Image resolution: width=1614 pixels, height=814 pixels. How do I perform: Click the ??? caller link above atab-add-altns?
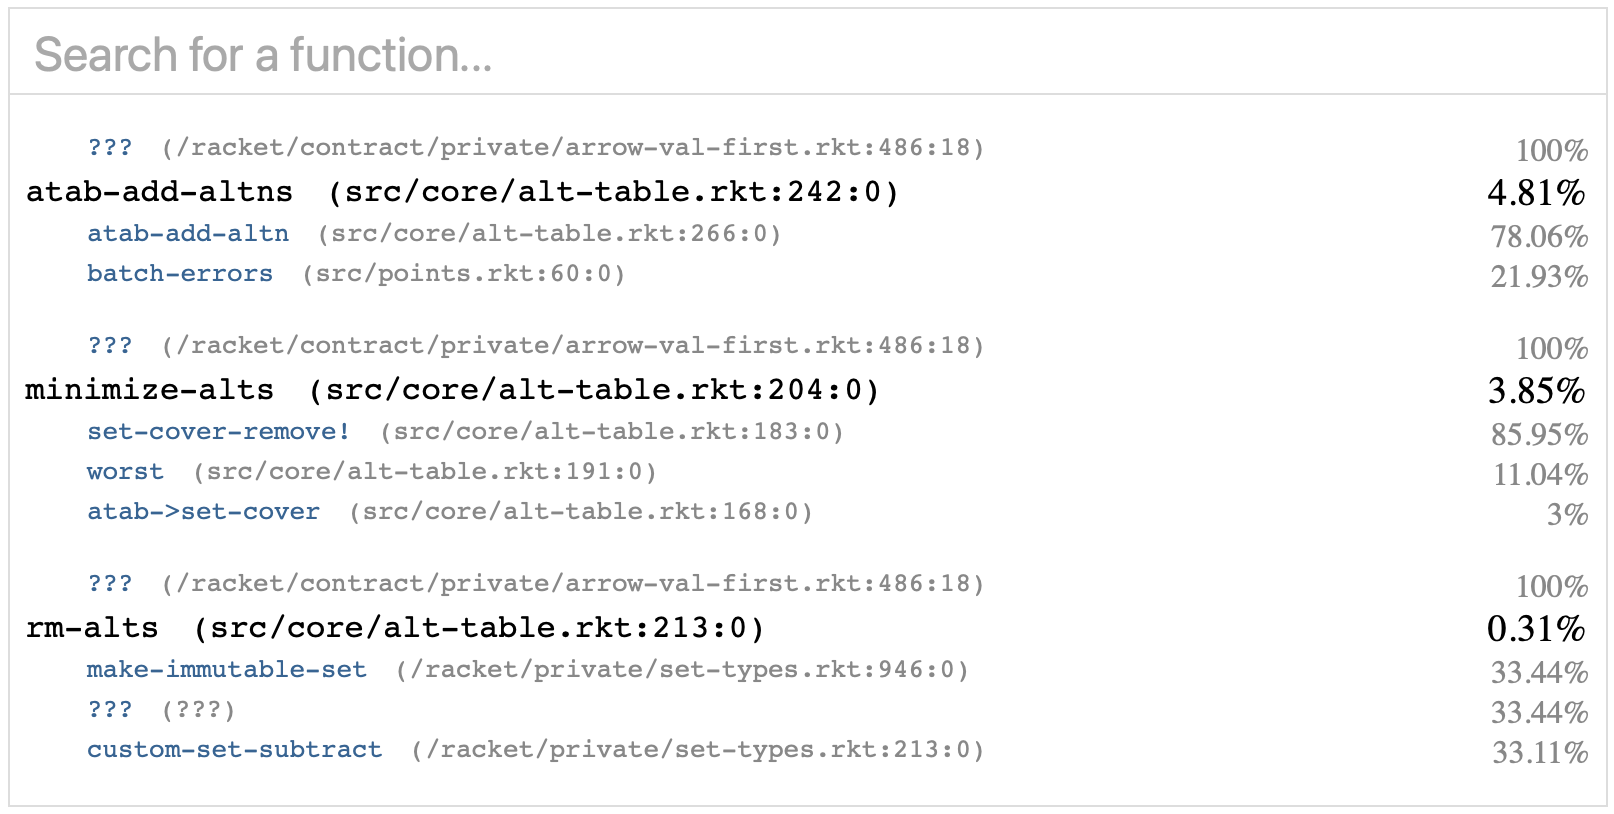pyautogui.click(x=110, y=148)
